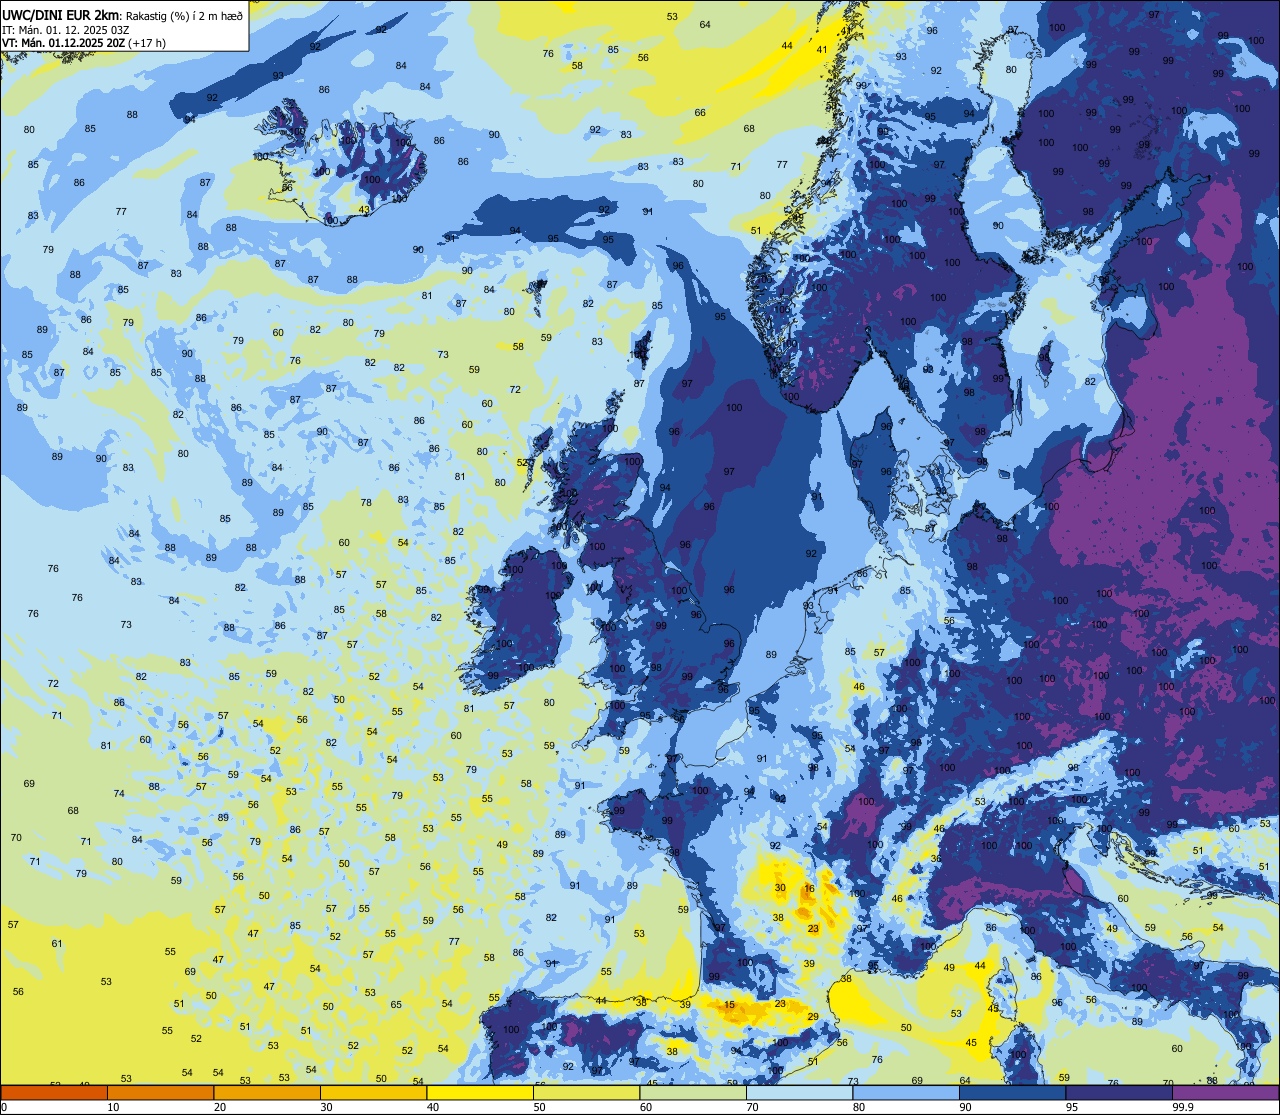Click the humidity value 29 on the map
1280x1115 pixels.
(813, 1017)
